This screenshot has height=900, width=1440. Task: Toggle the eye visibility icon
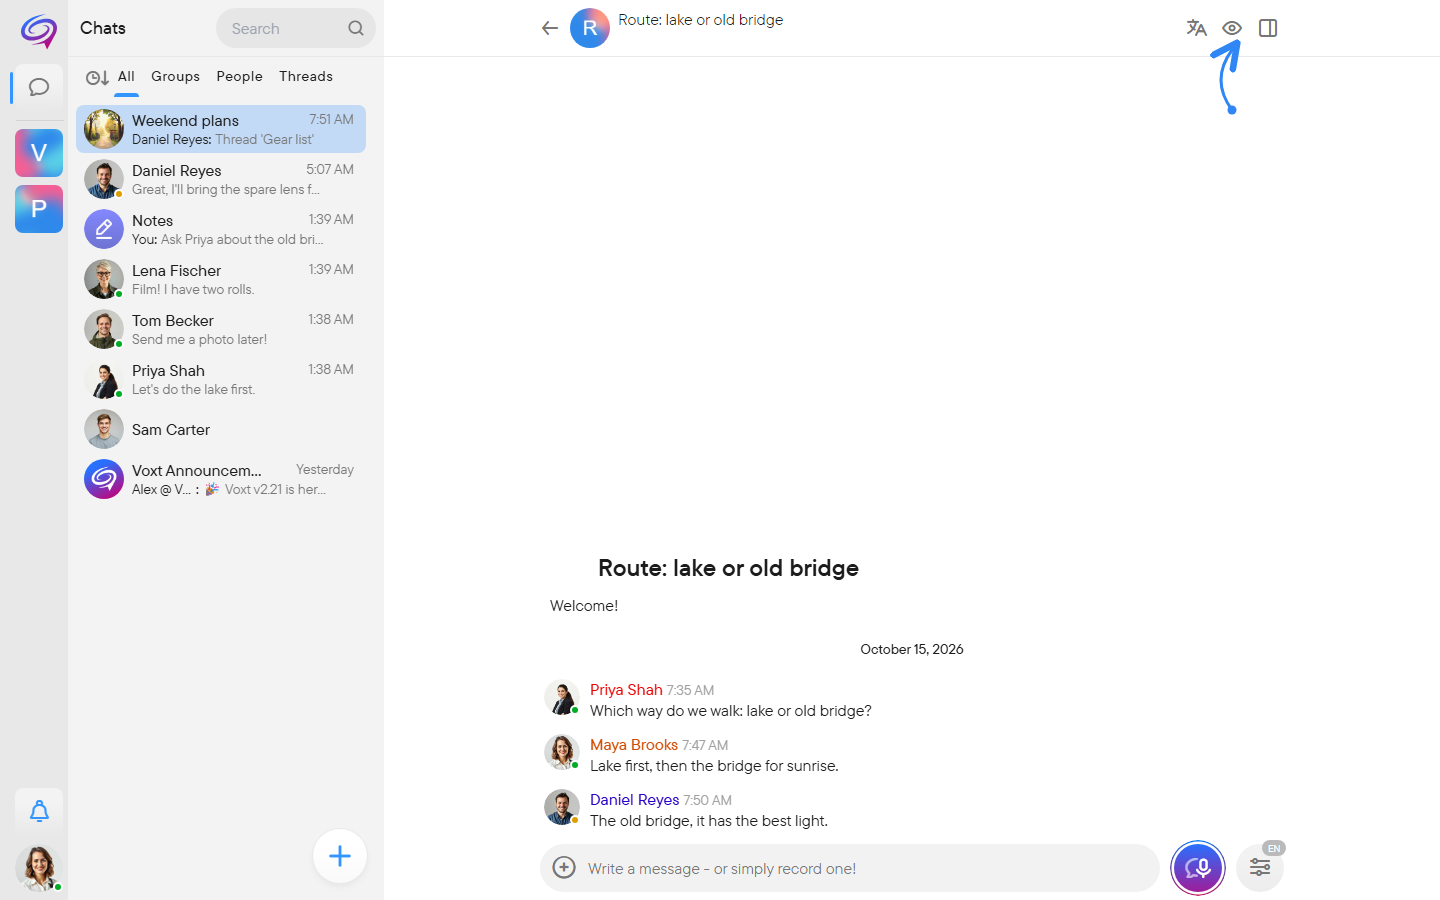[x=1232, y=28]
